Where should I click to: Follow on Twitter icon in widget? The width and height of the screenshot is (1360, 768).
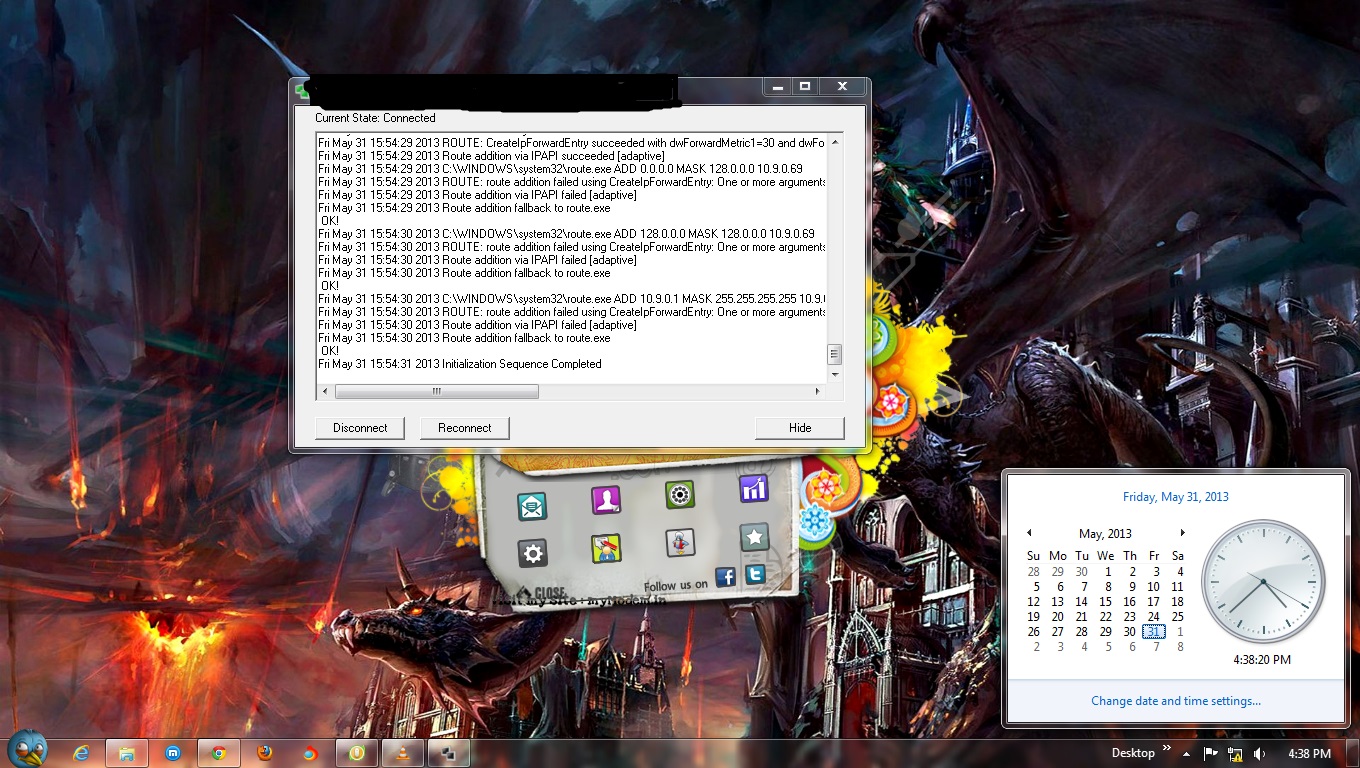coord(755,574)
